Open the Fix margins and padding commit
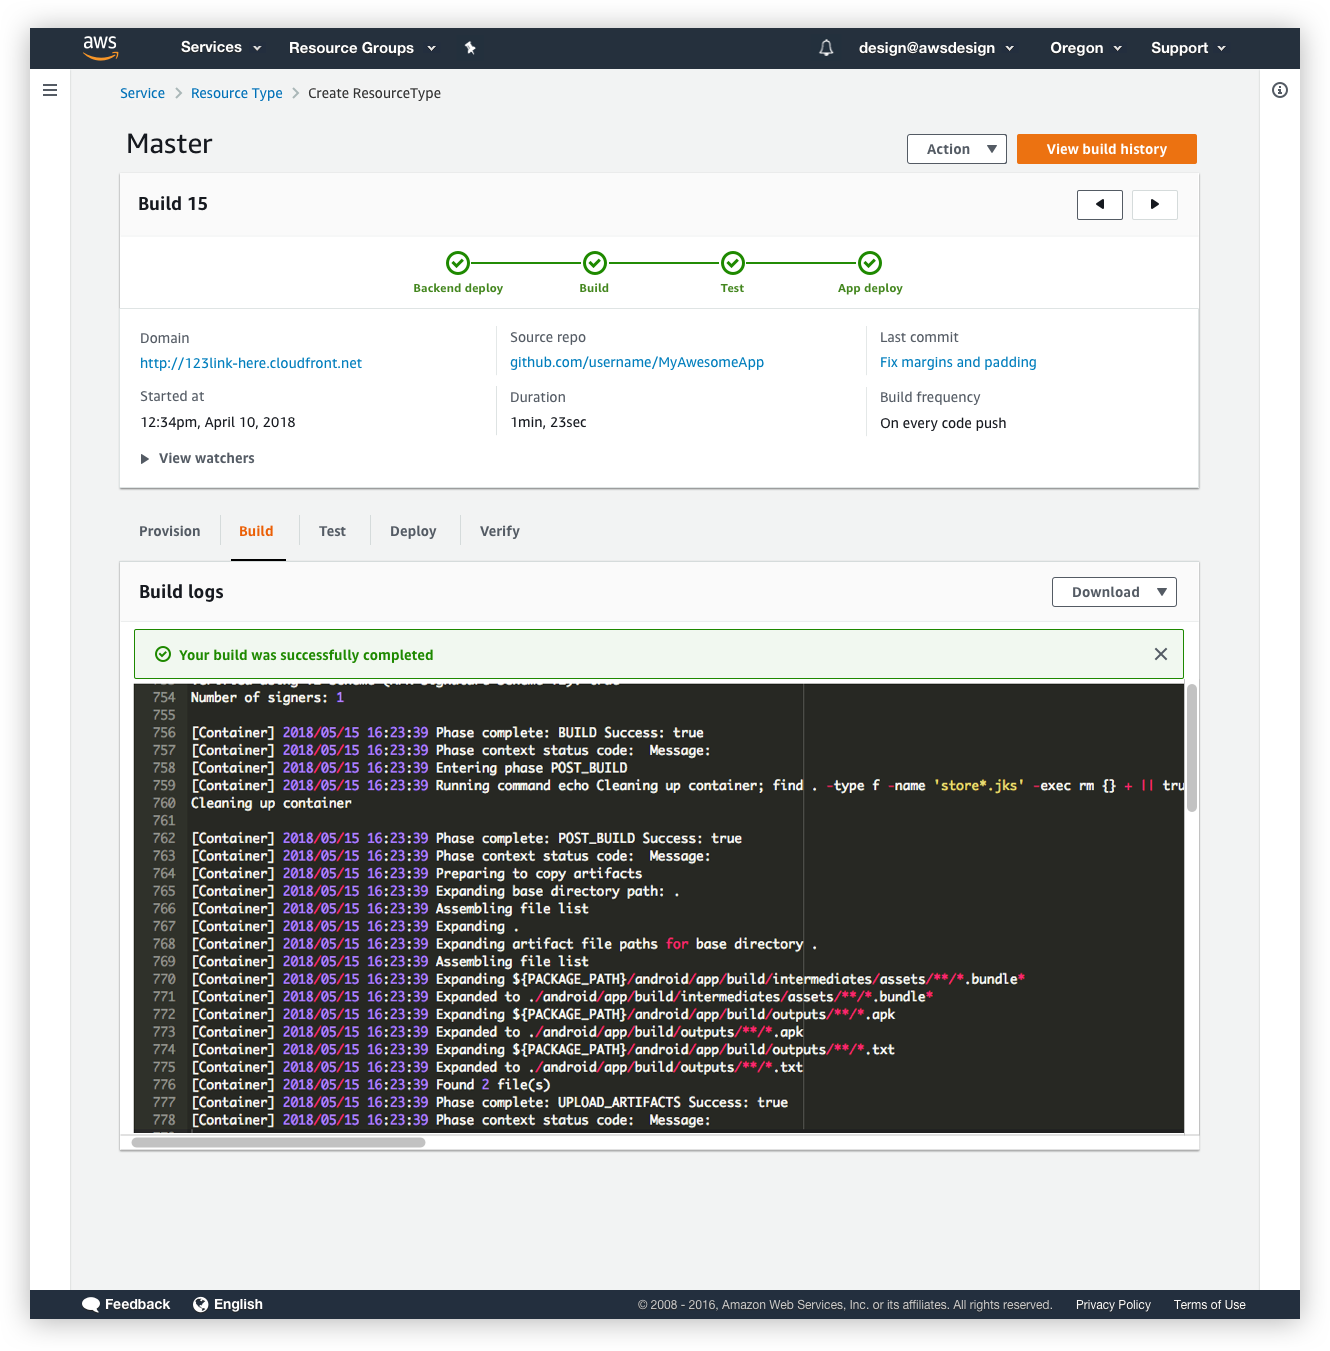The width and height of the screenshot is (1330, 1351). pyautogui.click(x=958, y=362)
